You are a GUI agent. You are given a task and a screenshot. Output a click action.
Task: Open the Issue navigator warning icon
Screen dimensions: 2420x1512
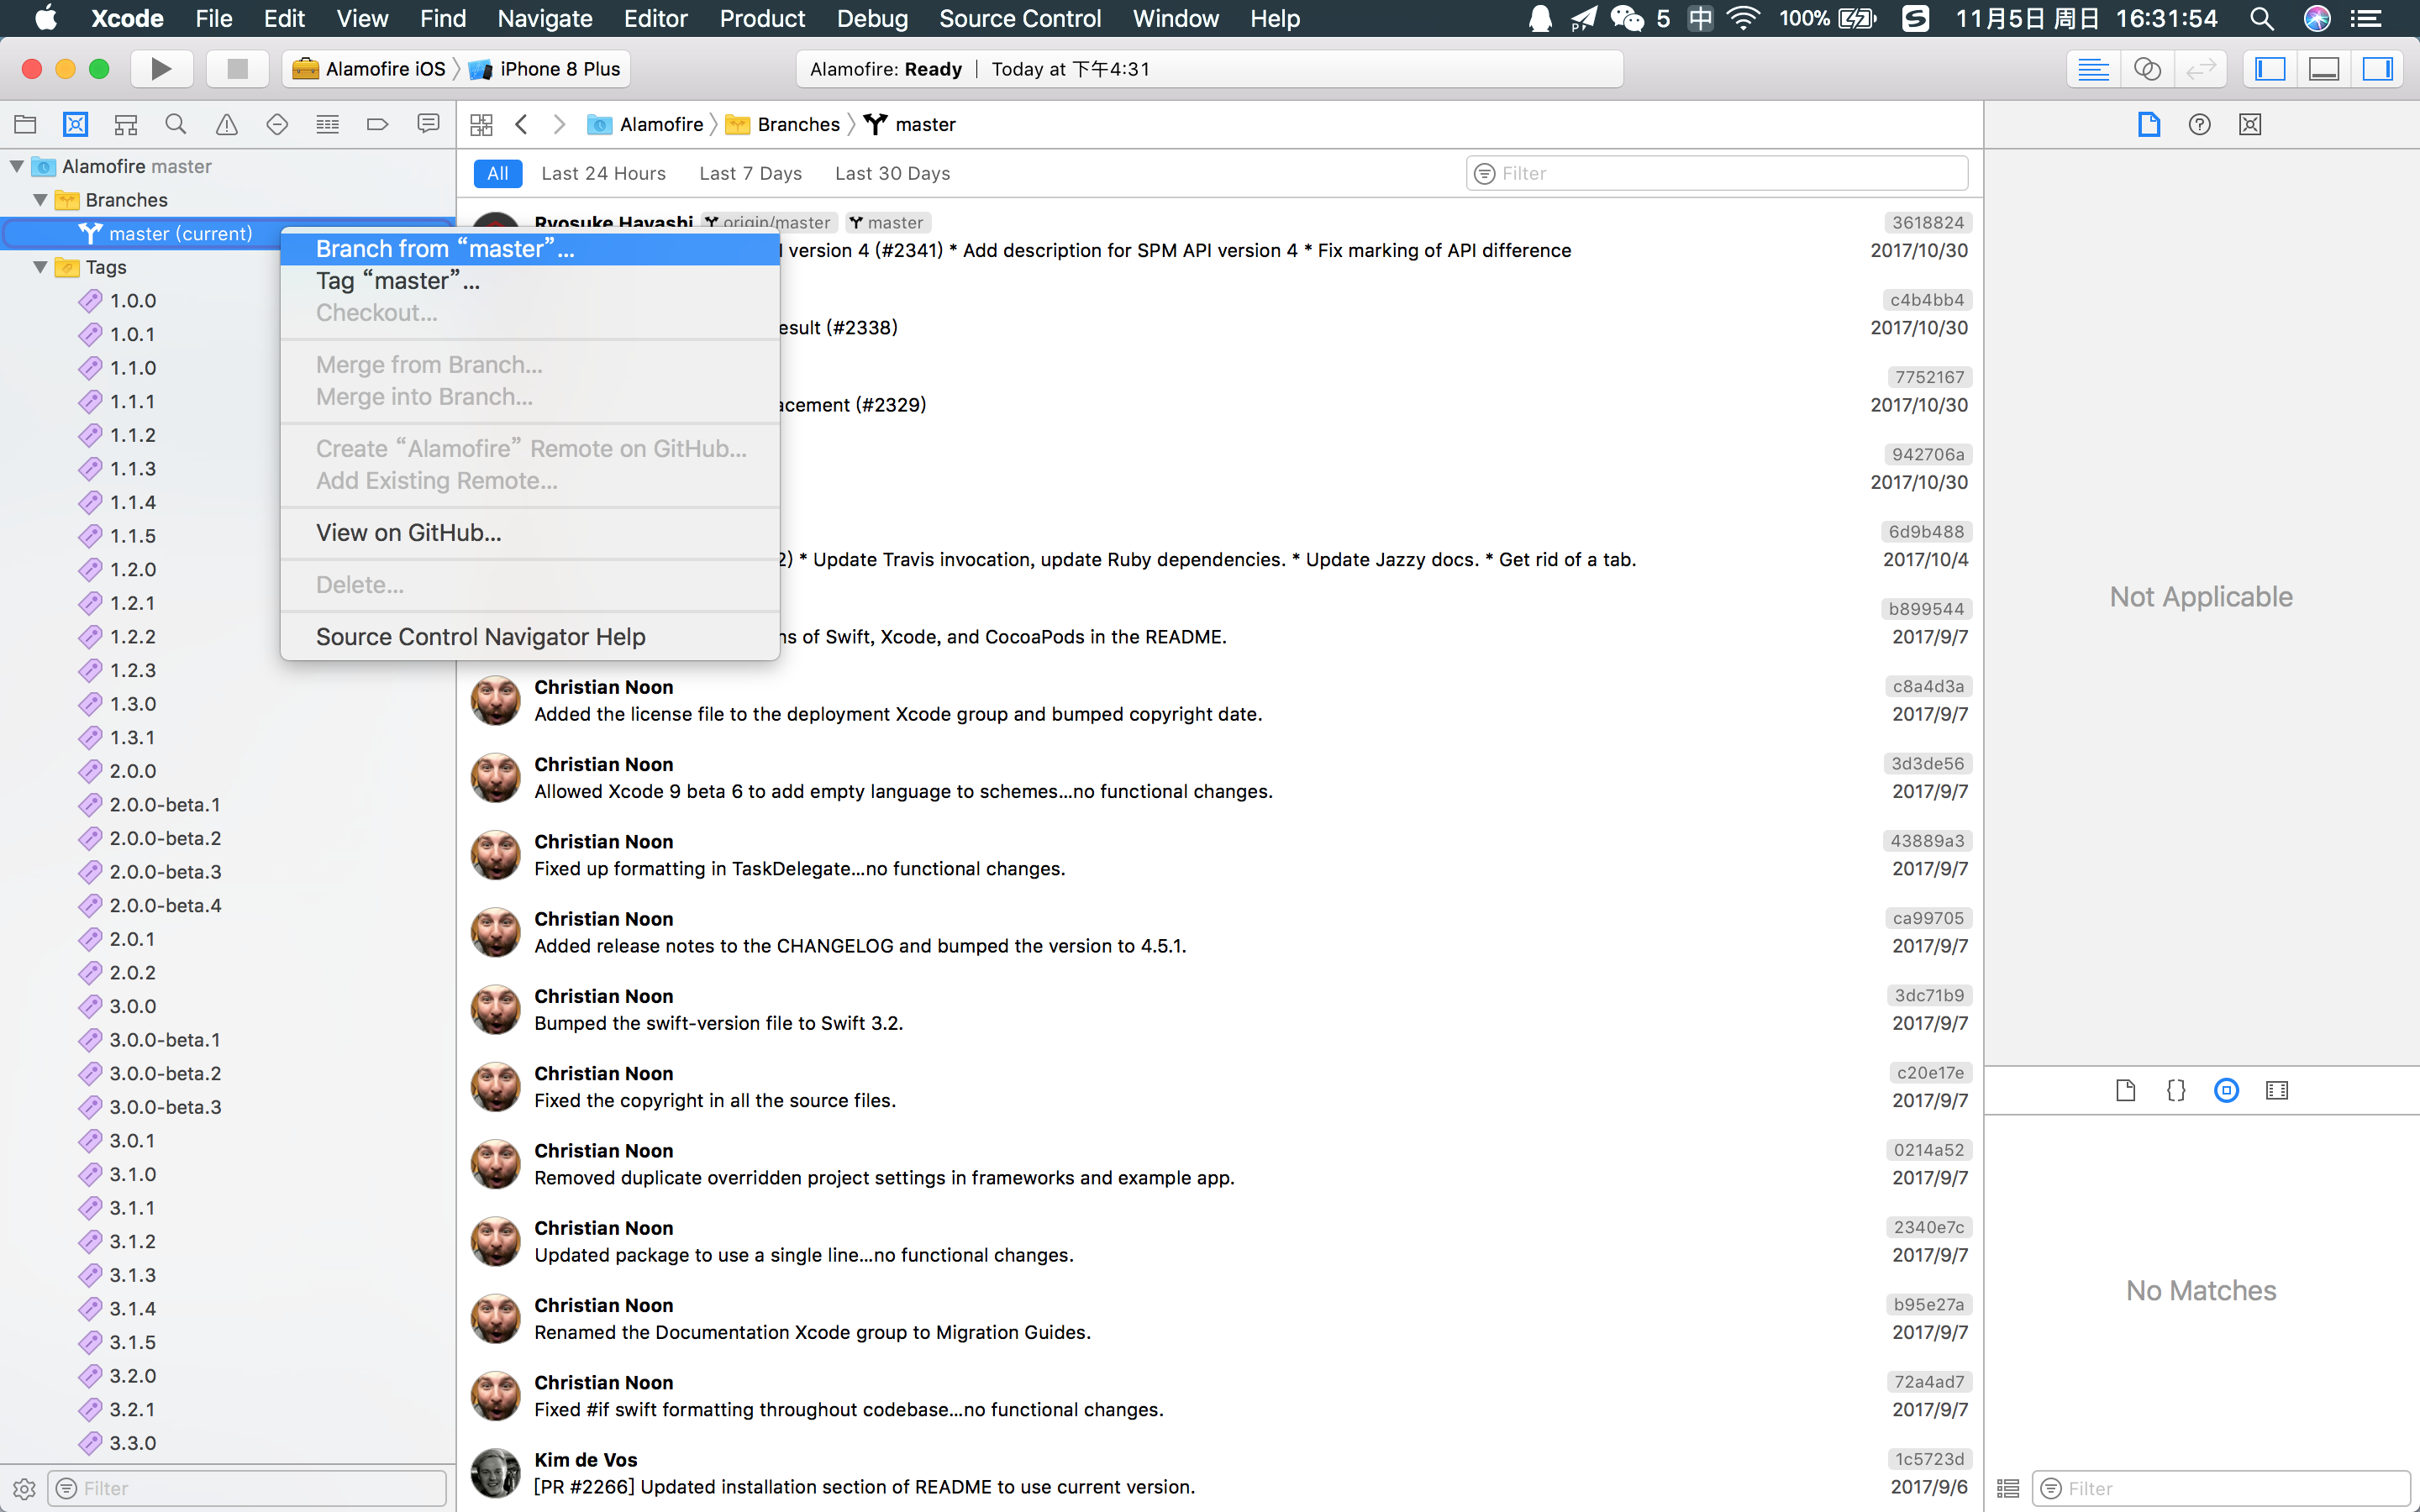coord(227,124)
